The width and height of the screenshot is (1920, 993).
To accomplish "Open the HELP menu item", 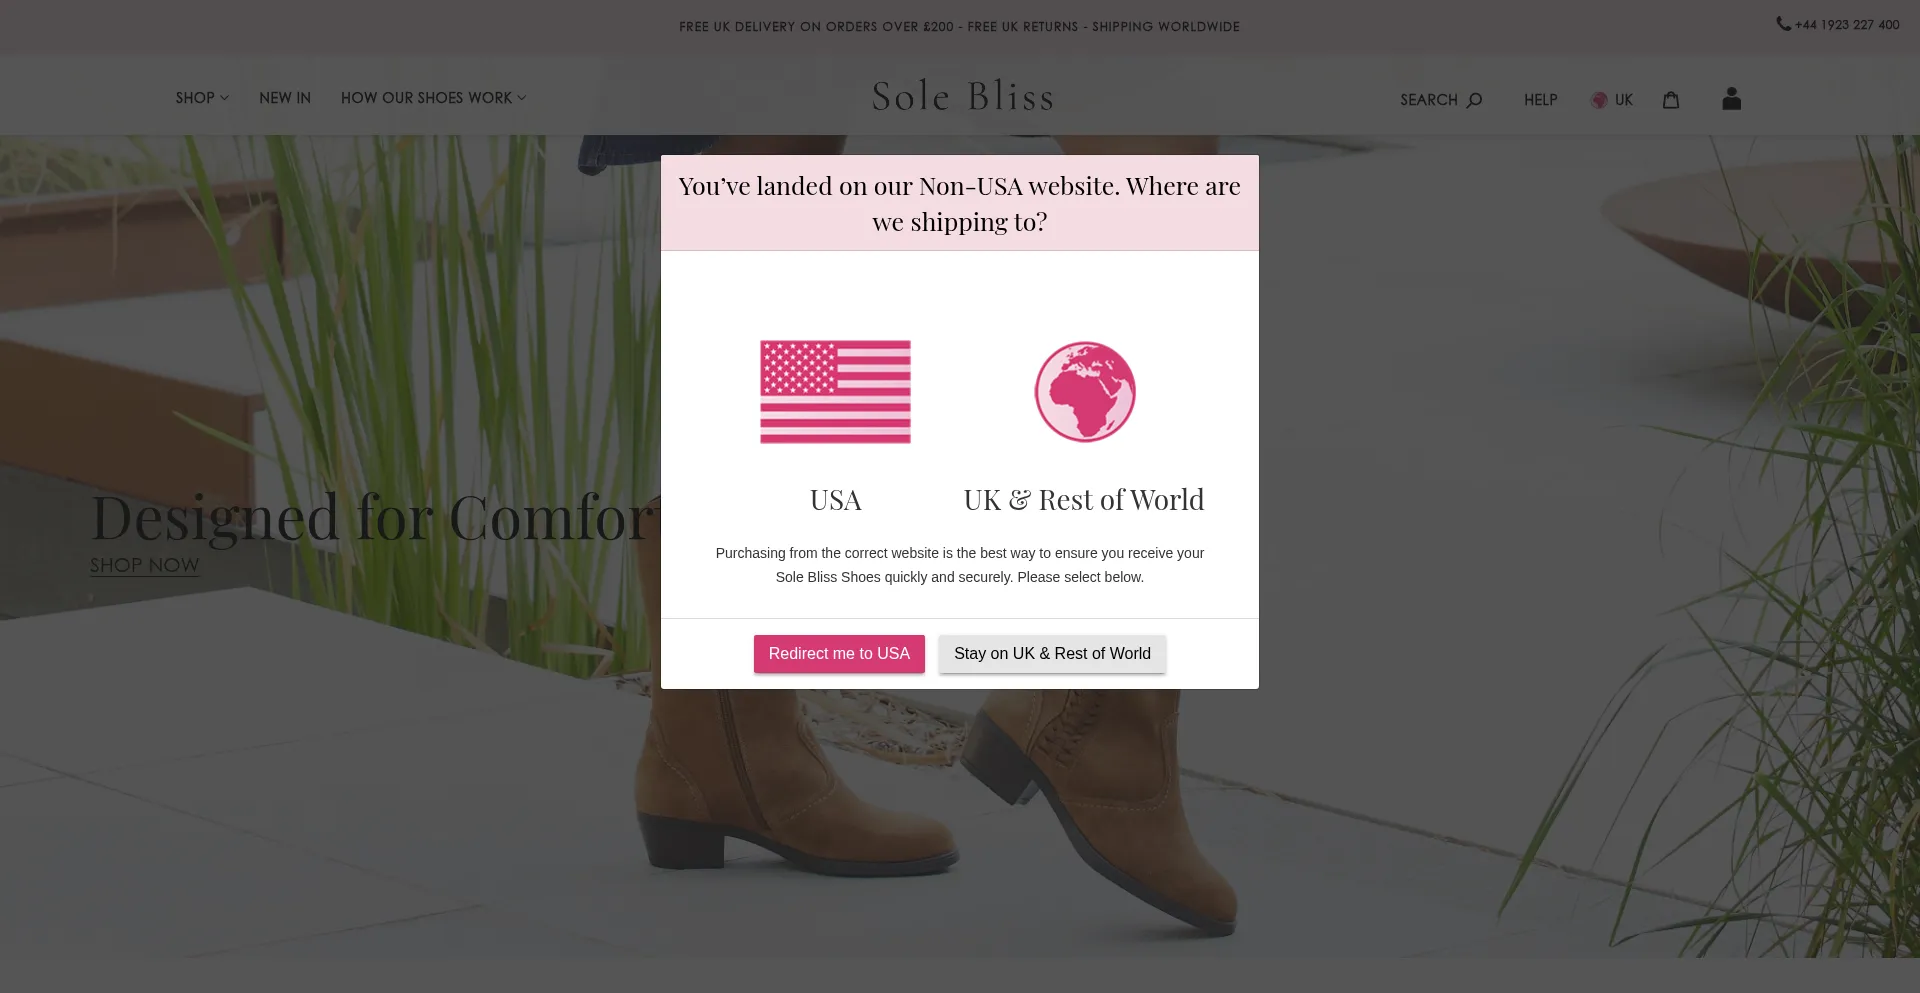I will pos(1541,100).
